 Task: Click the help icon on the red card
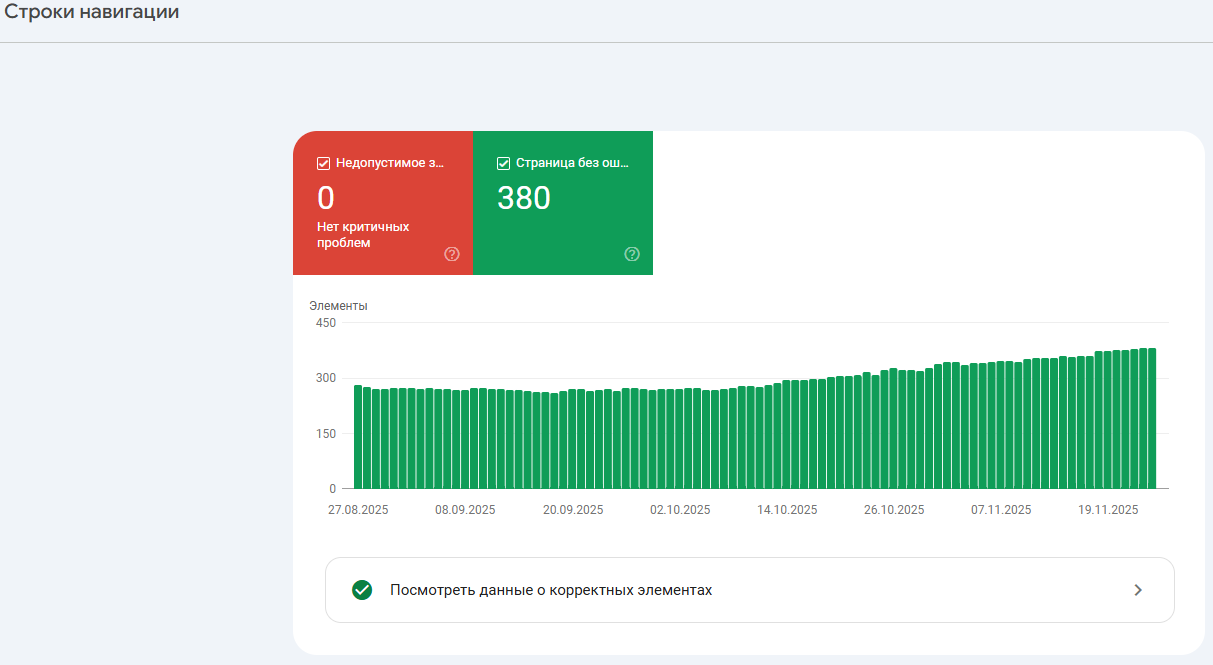click(452, 254)
